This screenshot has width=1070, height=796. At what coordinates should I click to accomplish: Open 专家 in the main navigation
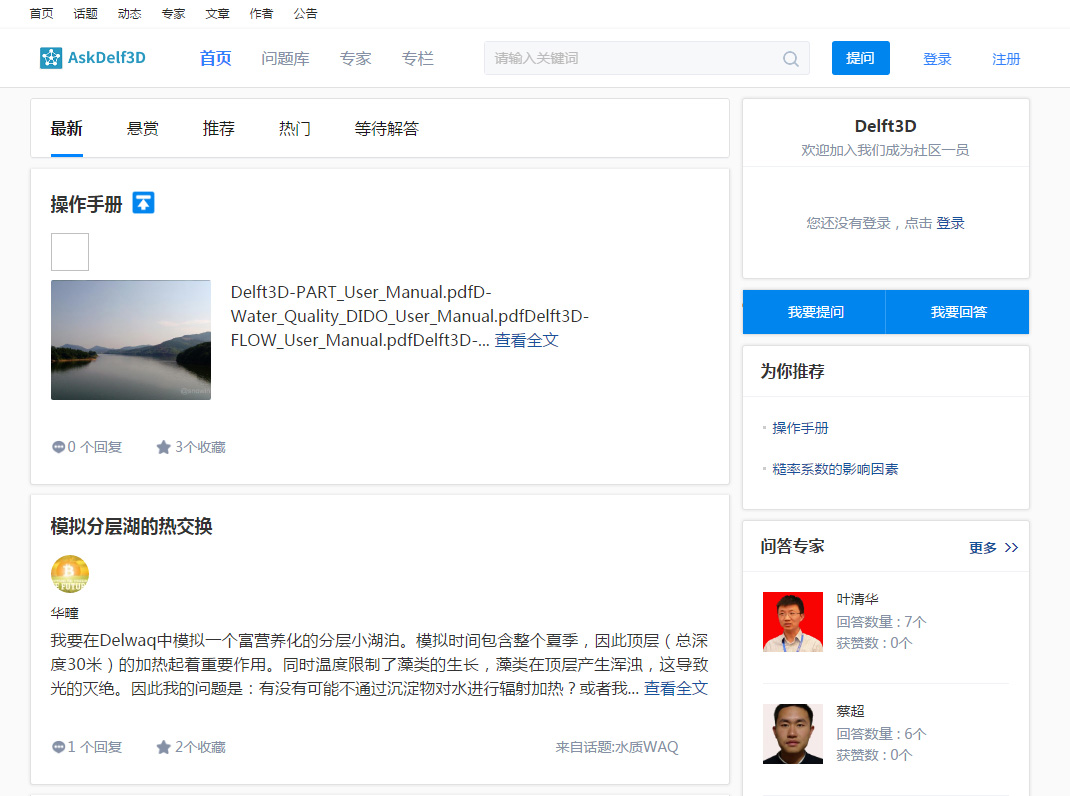point(356,59)
